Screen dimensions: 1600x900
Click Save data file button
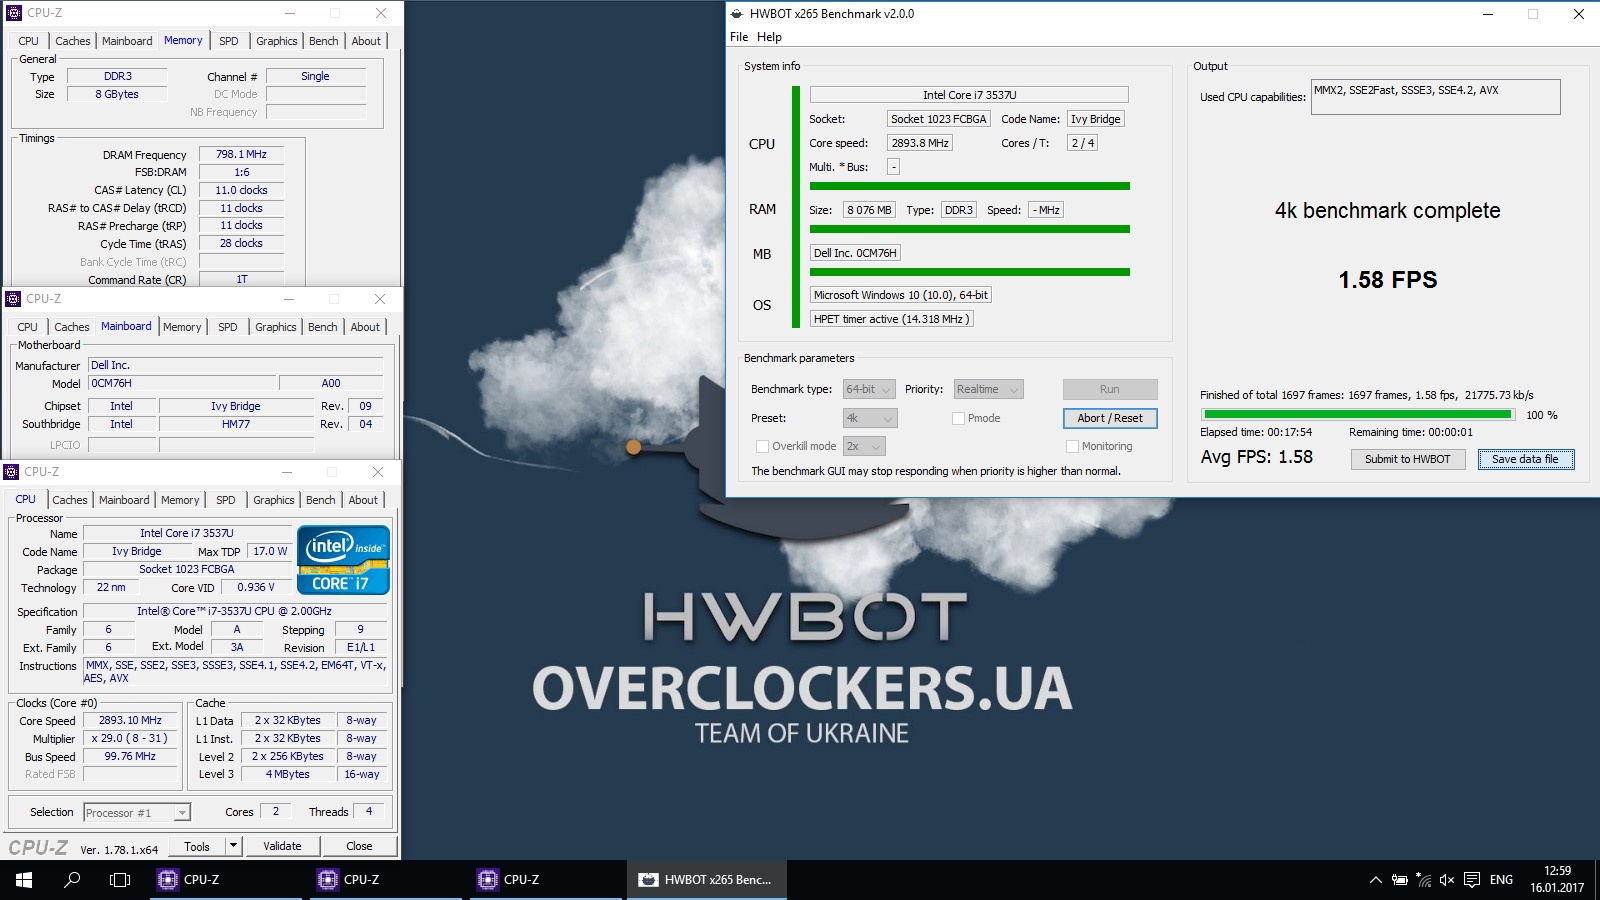(1525, 459)
